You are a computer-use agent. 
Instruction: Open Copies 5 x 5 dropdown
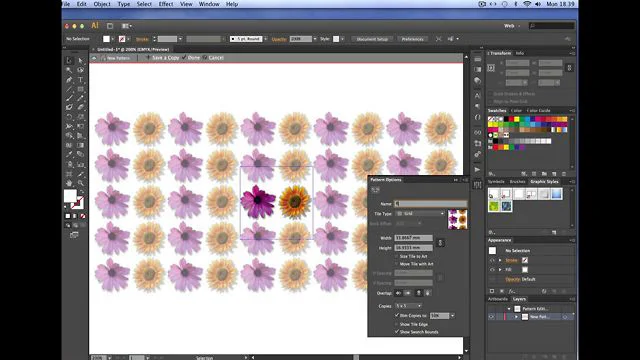(x=408, y=306)
